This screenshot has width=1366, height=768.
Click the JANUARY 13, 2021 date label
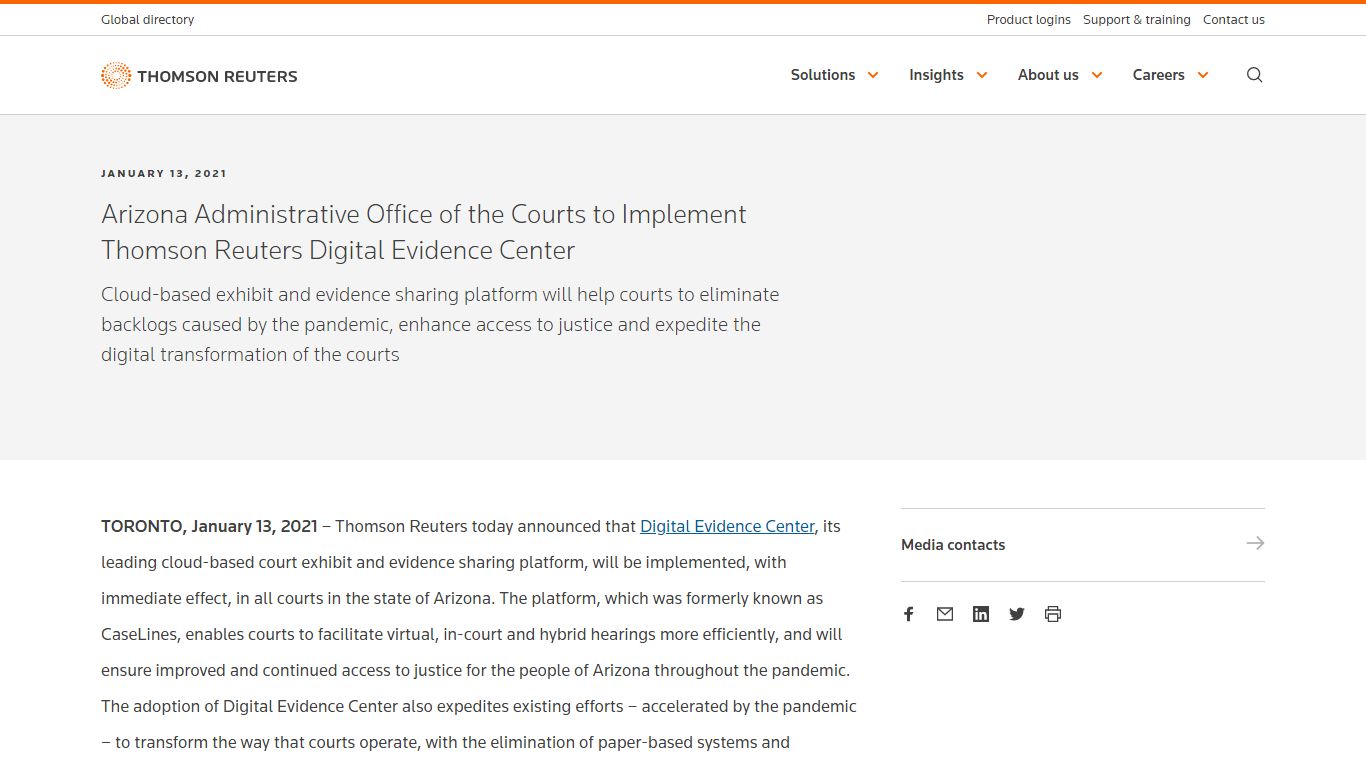tap(164, 173)
